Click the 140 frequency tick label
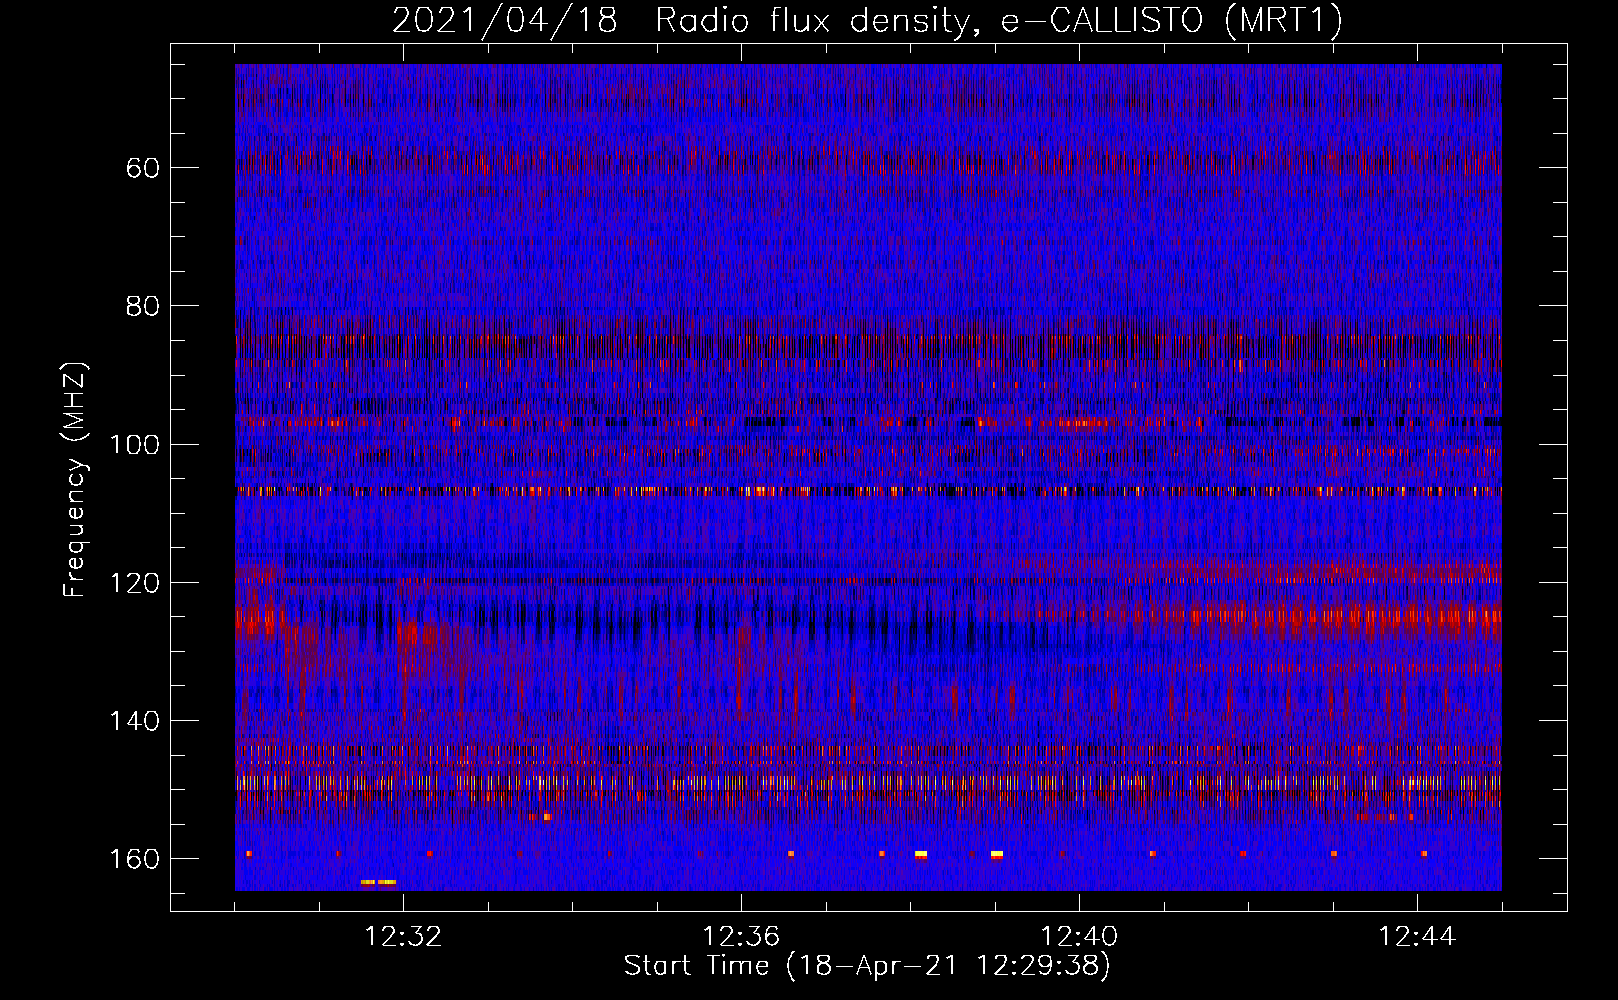Image resolution: width=1618 pixels, height=1000 pixels. pyautogui.click(x=135, y=721)
